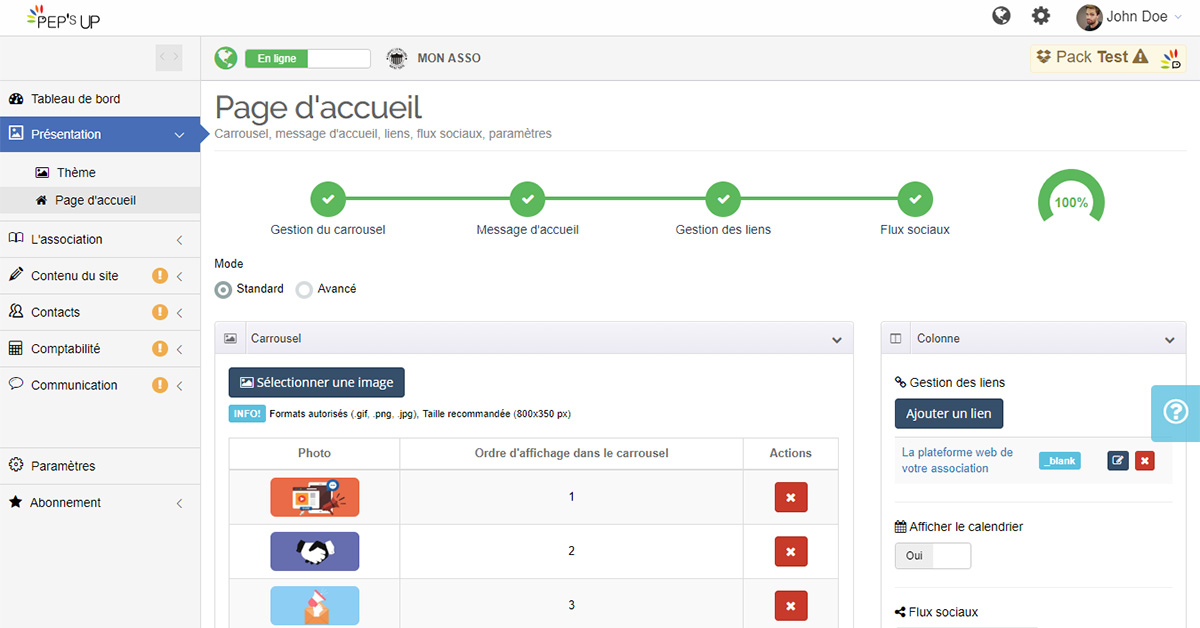This screenshot has width=1200, height=628.
Task: Click the _blank target badge
Action: coord(1060,461)
